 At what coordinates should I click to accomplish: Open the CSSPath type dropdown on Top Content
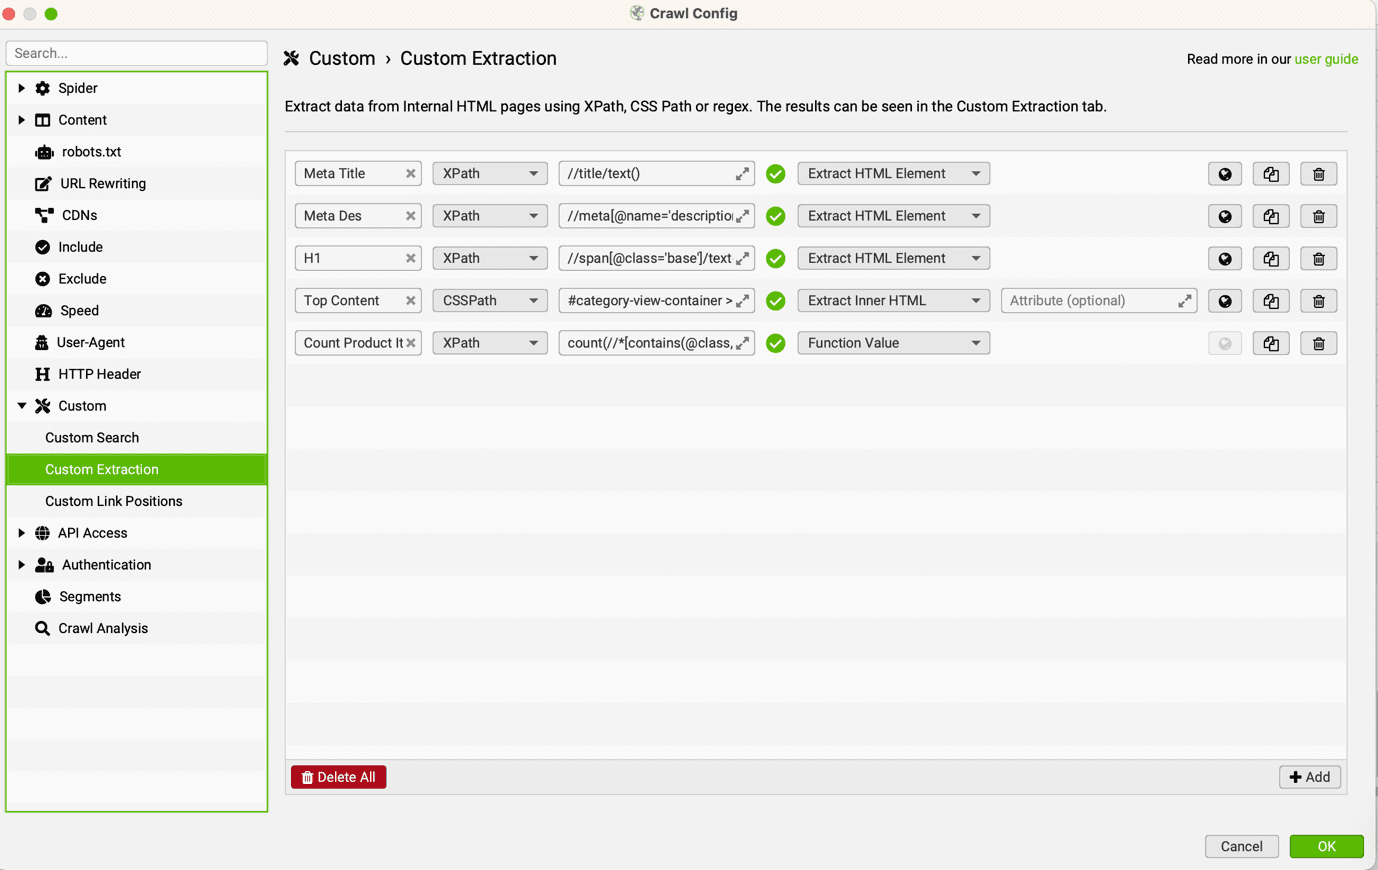489,300
